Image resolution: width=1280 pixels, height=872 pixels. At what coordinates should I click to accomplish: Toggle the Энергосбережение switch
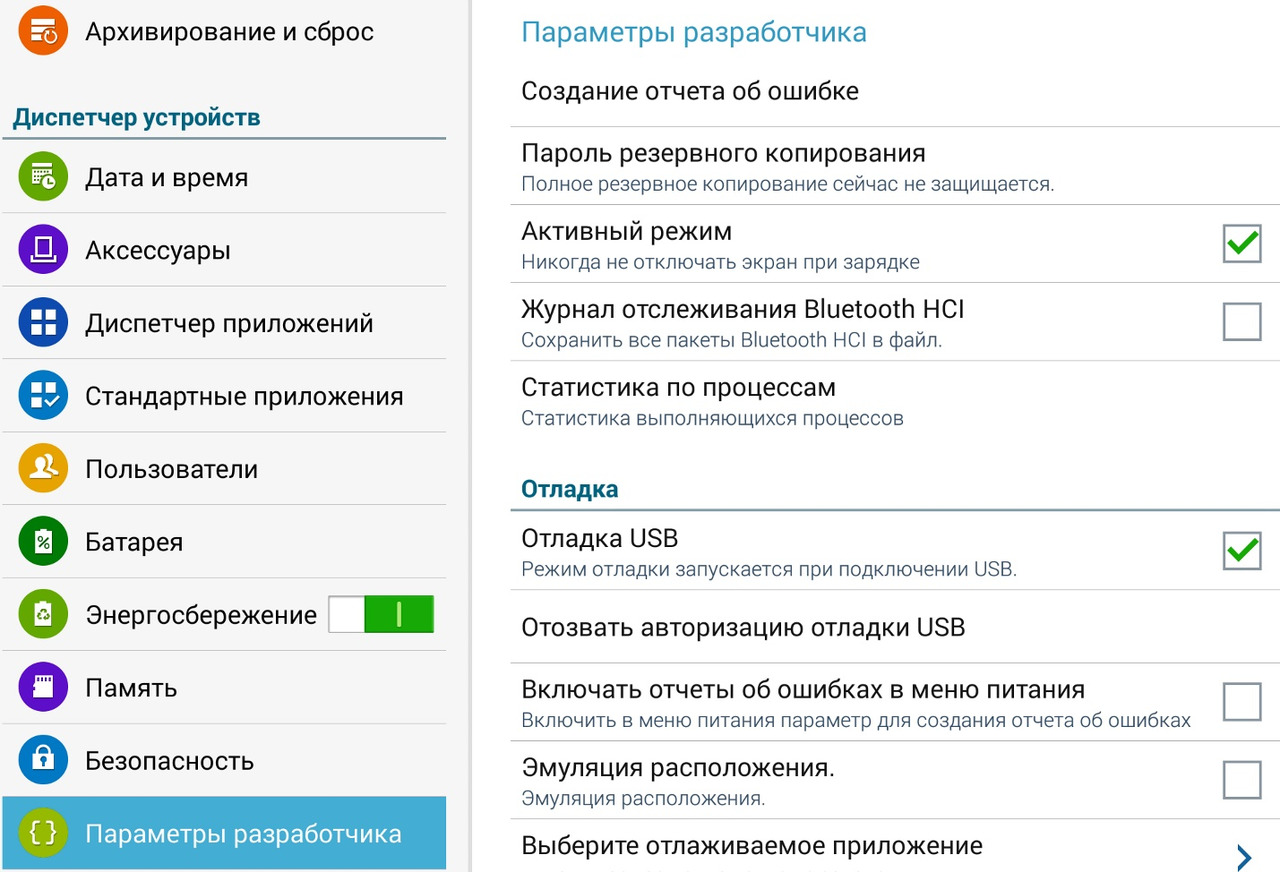[381, 615]
